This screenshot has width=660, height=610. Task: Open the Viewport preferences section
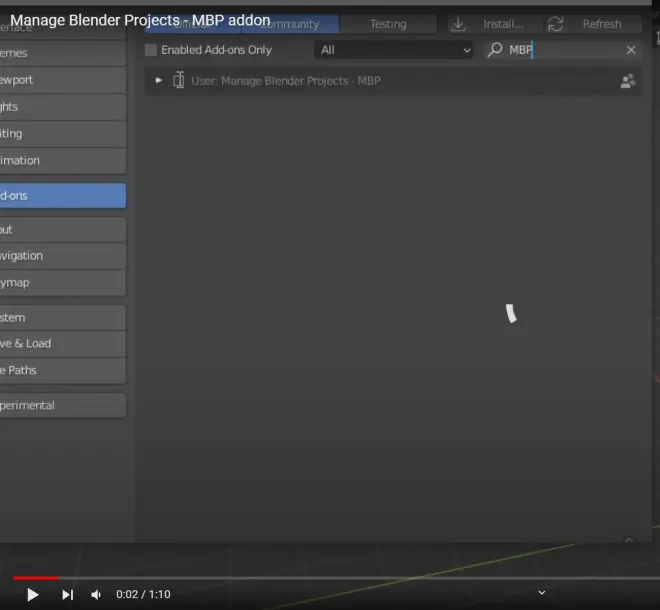click(x=63, y=80)
